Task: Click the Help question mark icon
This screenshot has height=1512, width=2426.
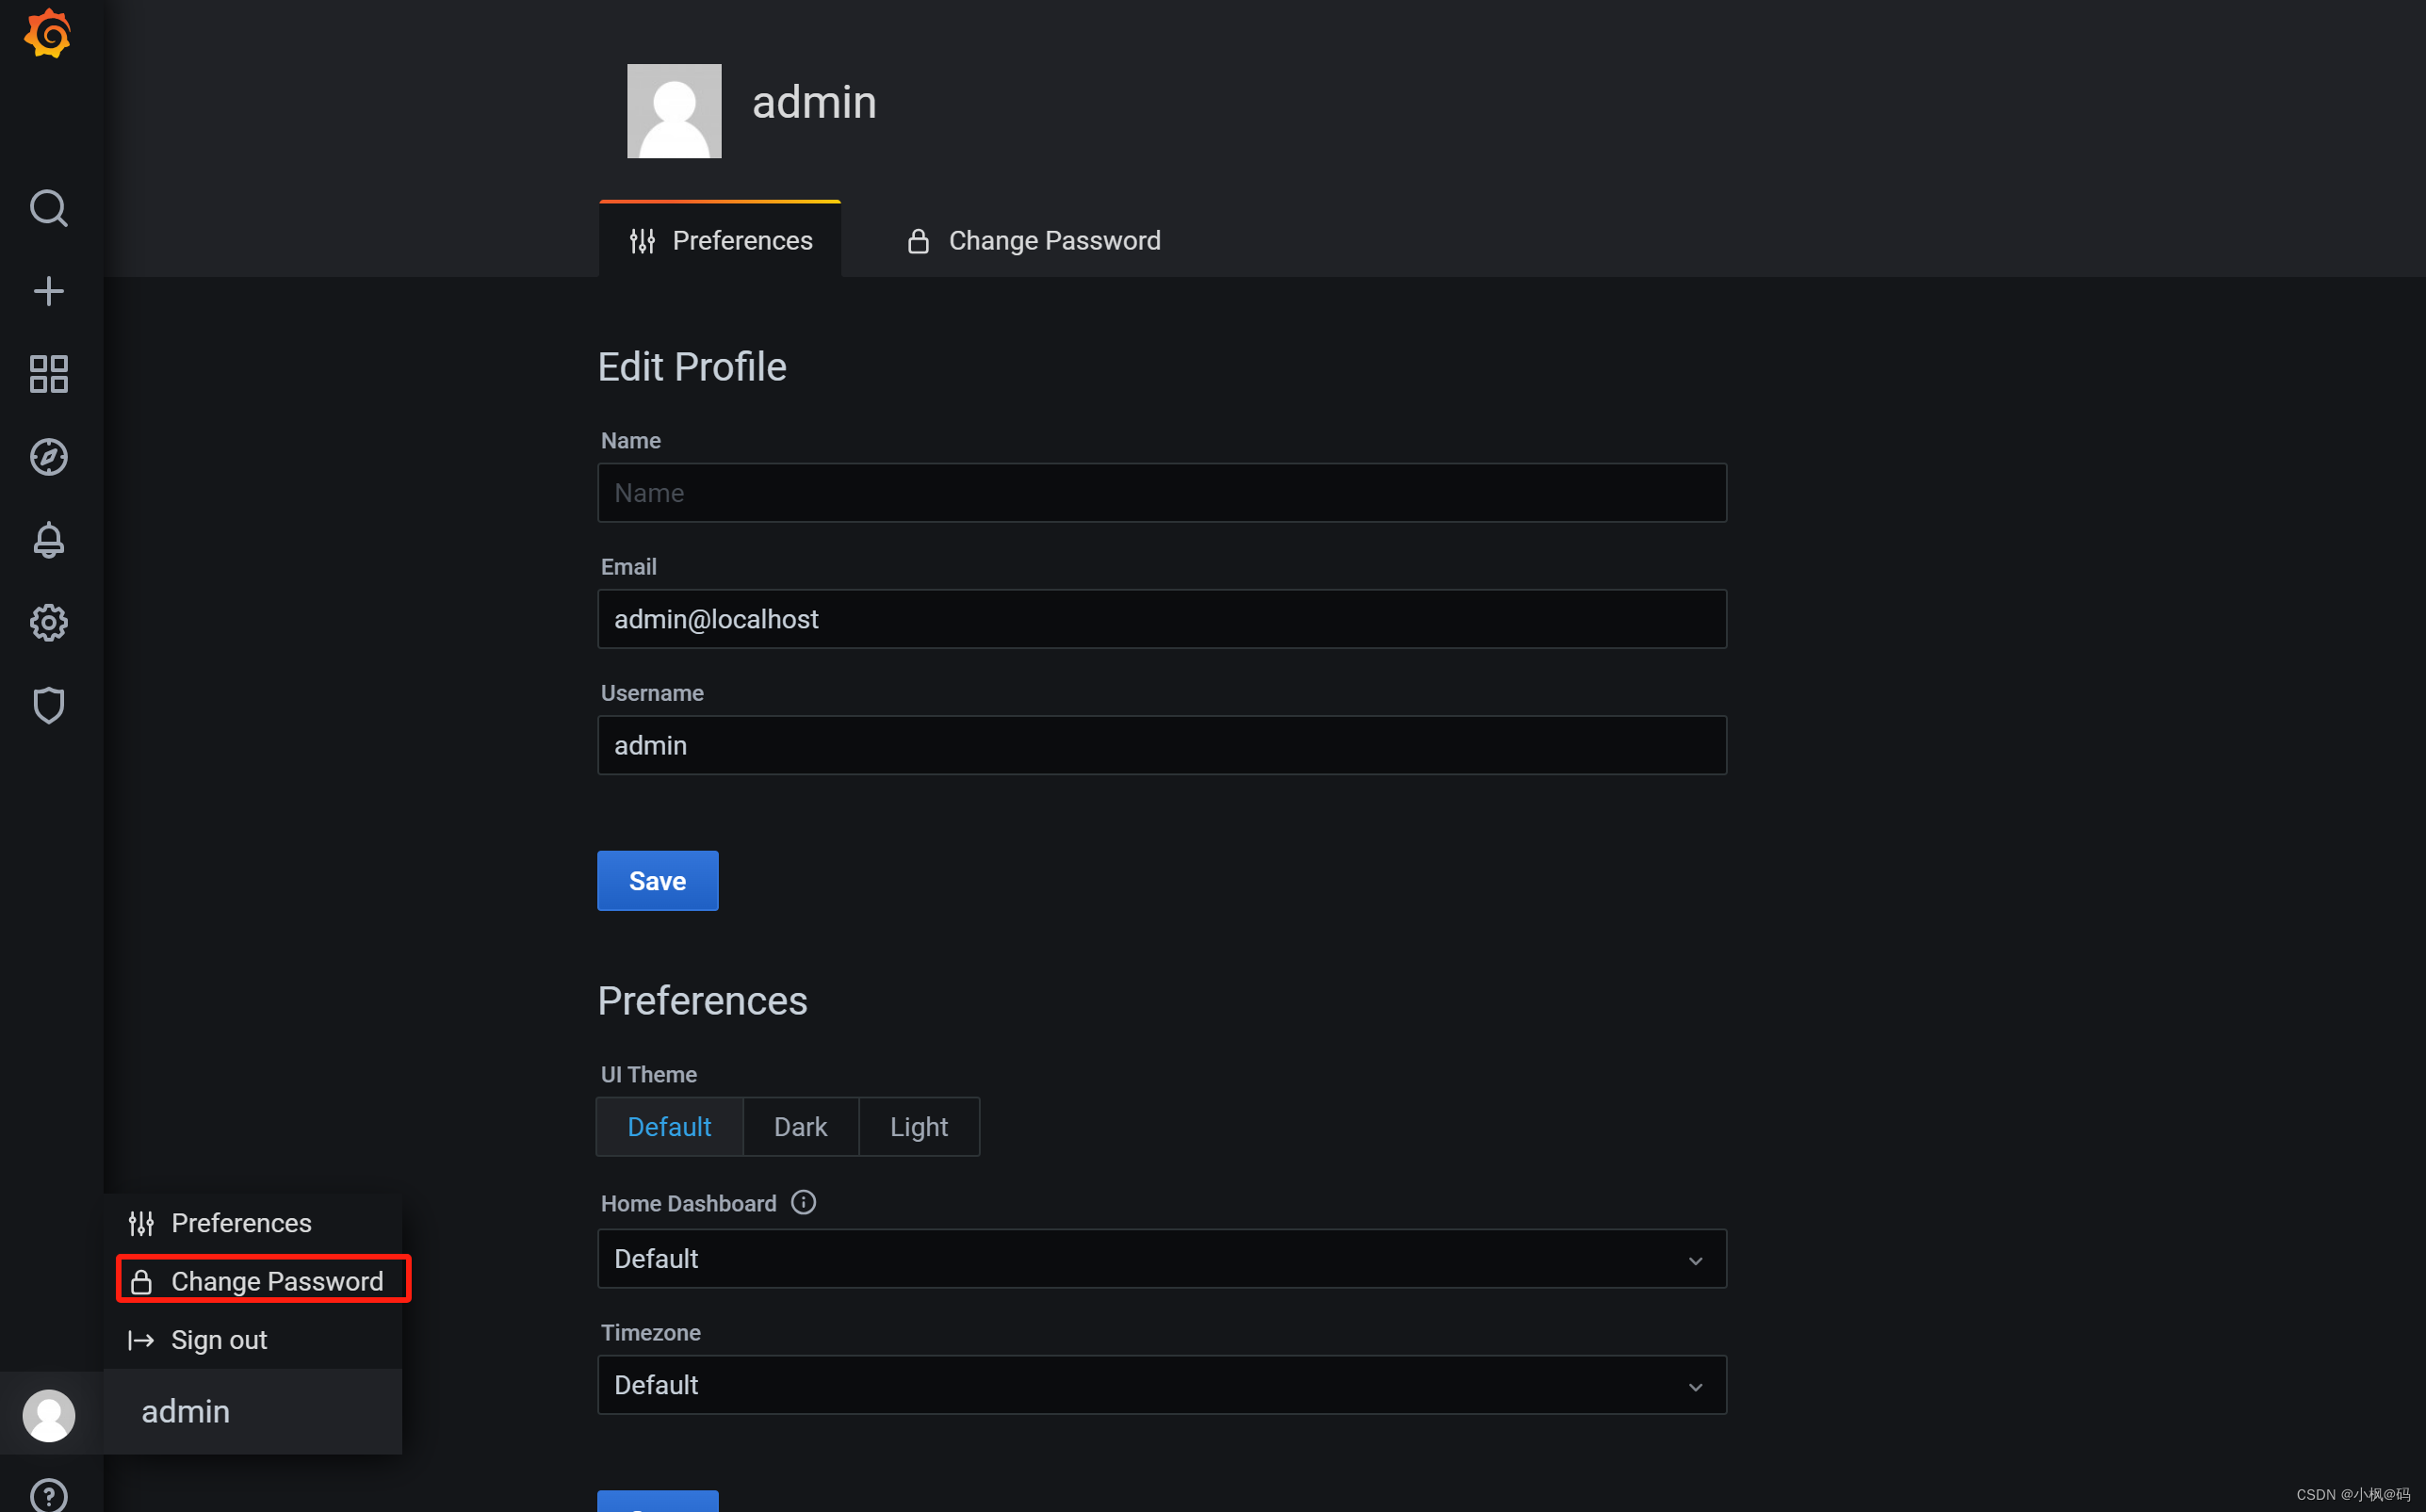Action: pos(48,1495)
